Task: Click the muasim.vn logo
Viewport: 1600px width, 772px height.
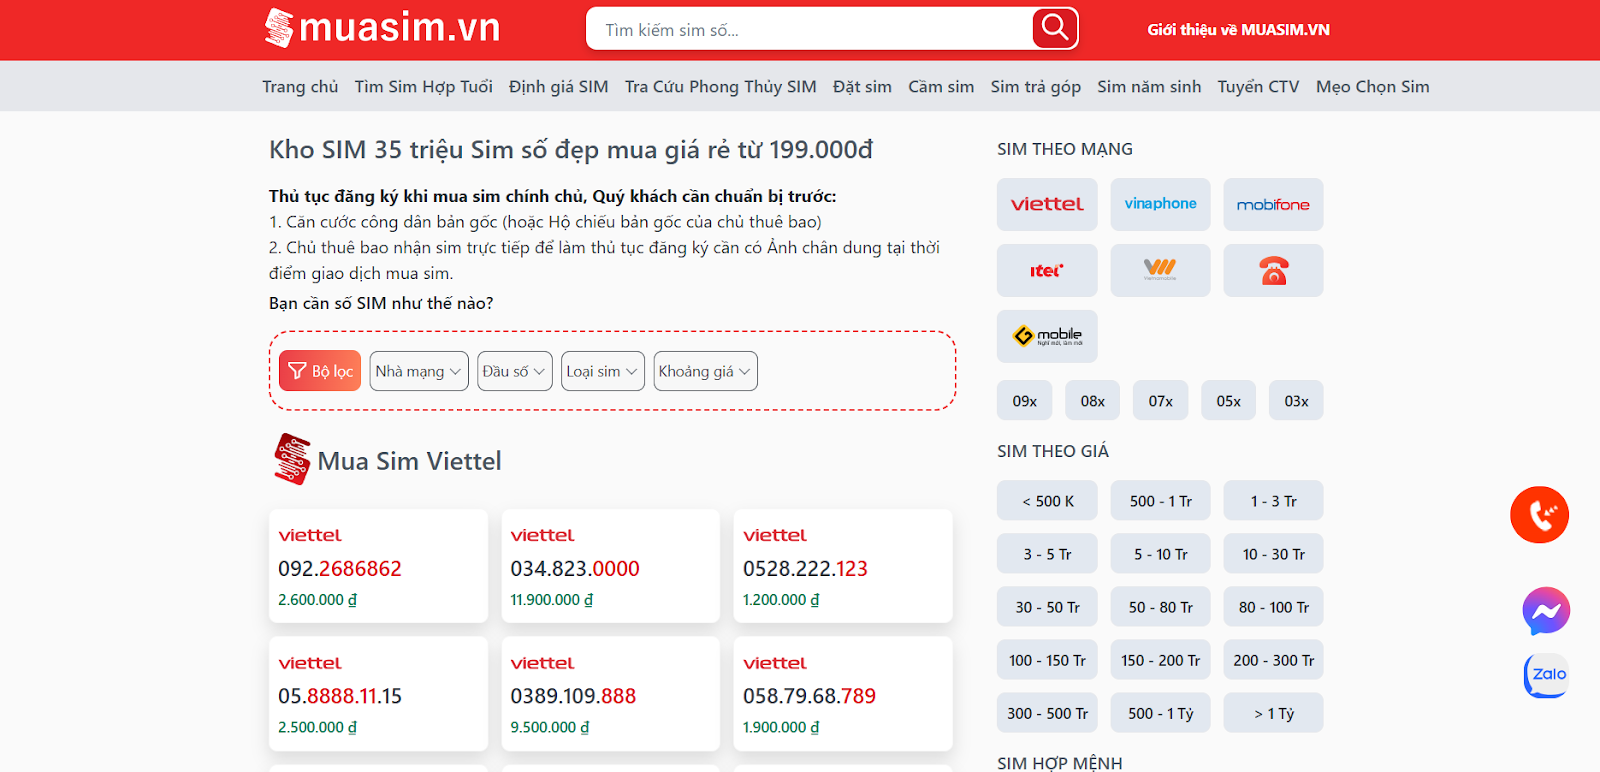Action: pos(382,28)
